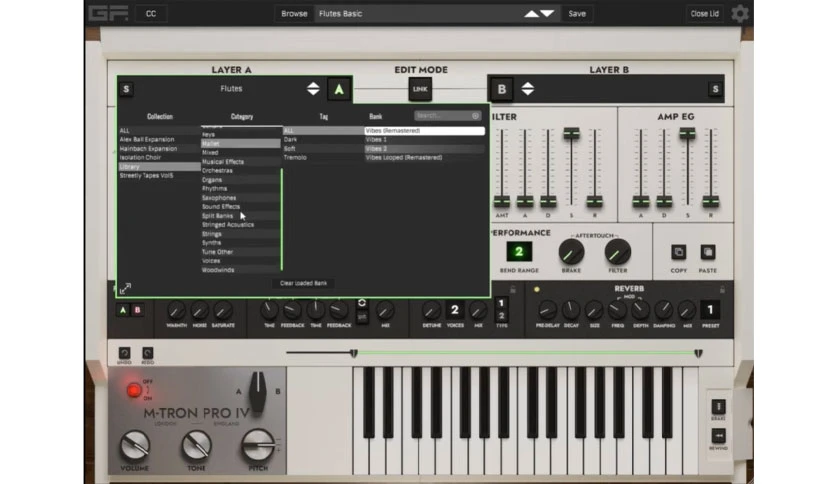Image resolution: width=836 pixels, height=484 pixels.
Task: Open Layer A Flutes bank selector
Action: tap(231, 88)
